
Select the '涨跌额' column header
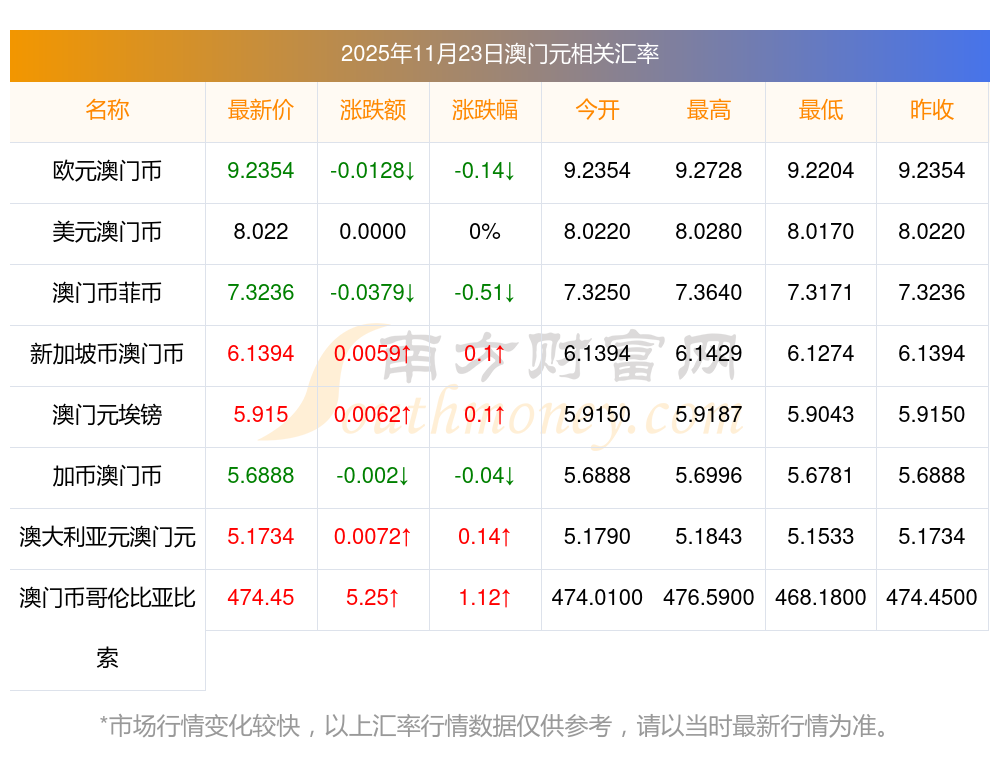pyautogui.click(x=372, y=110)
